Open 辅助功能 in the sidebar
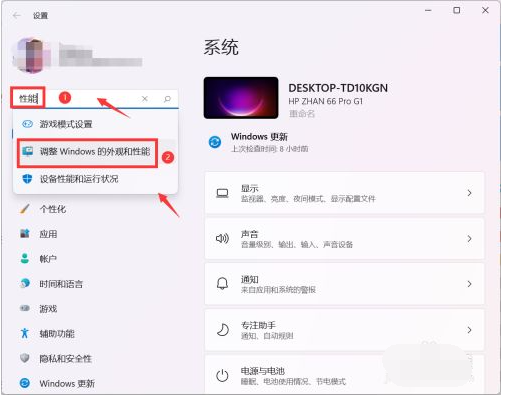The image size is (505, 397). click(x=57, y=334)
